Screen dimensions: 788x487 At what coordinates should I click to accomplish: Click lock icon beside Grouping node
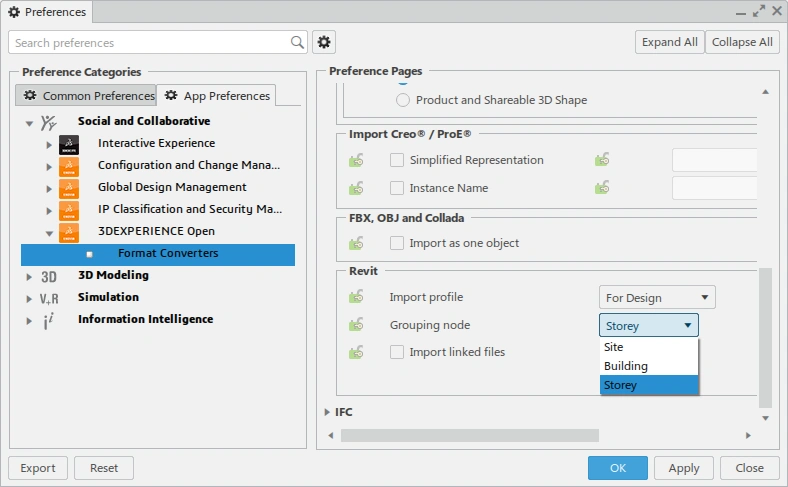click(356, 325)
